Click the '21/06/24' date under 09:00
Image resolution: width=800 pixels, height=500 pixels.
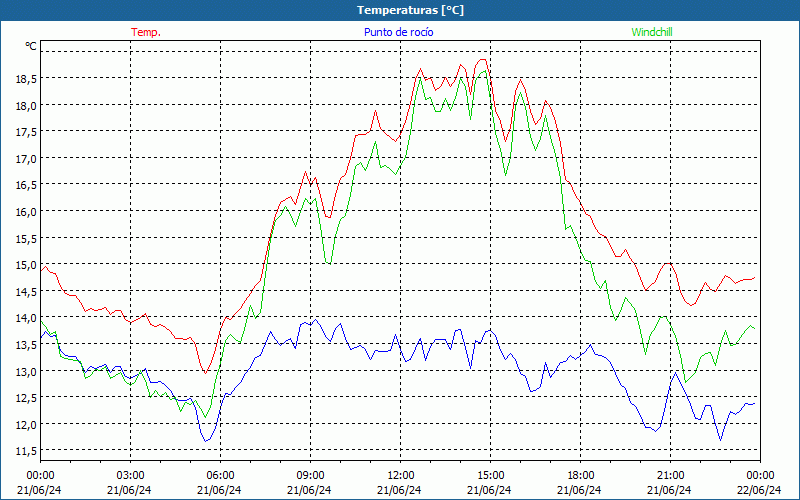click(x=309, y=490)
